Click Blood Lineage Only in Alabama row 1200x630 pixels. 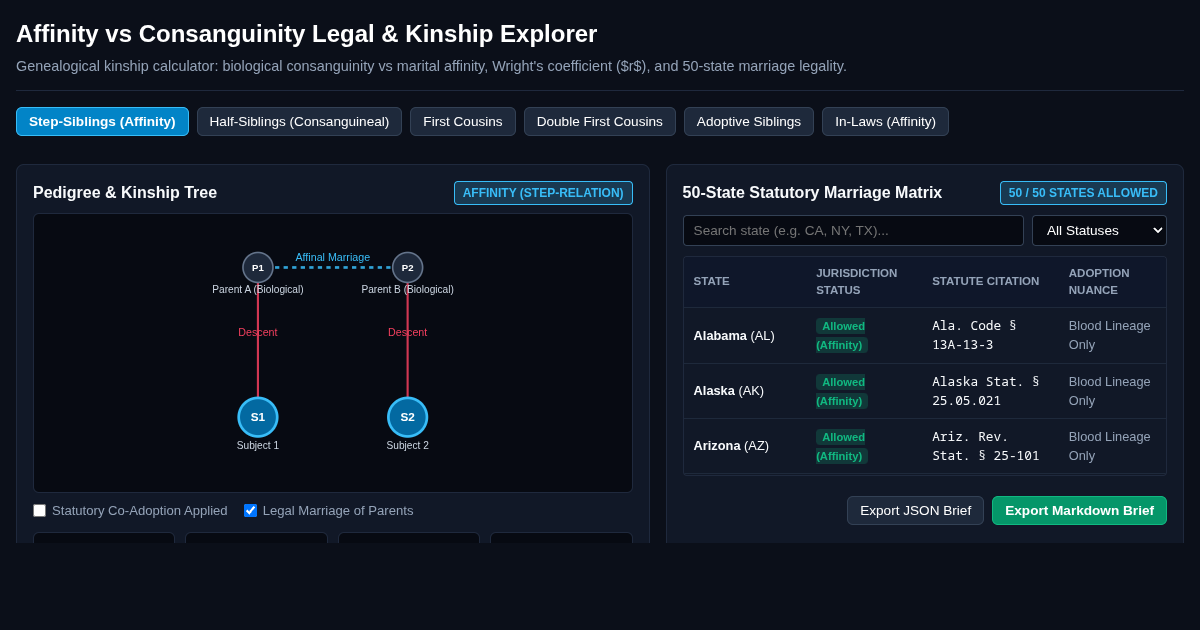tap(1110, 335)
